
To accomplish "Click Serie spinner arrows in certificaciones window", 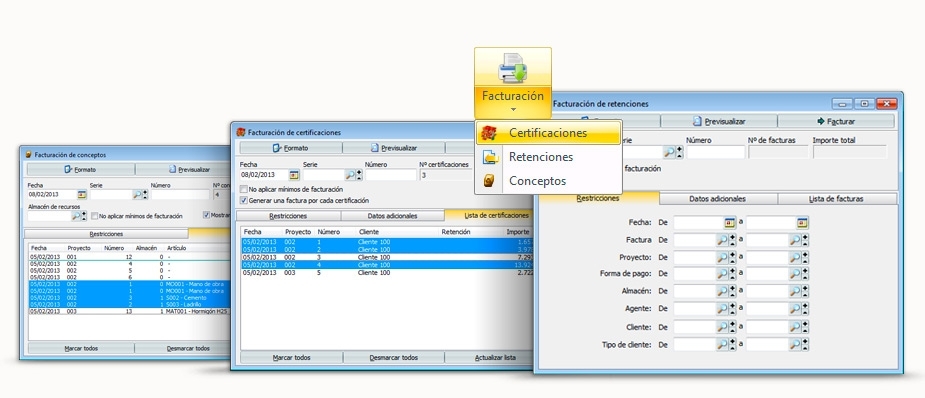I will 359,175.
